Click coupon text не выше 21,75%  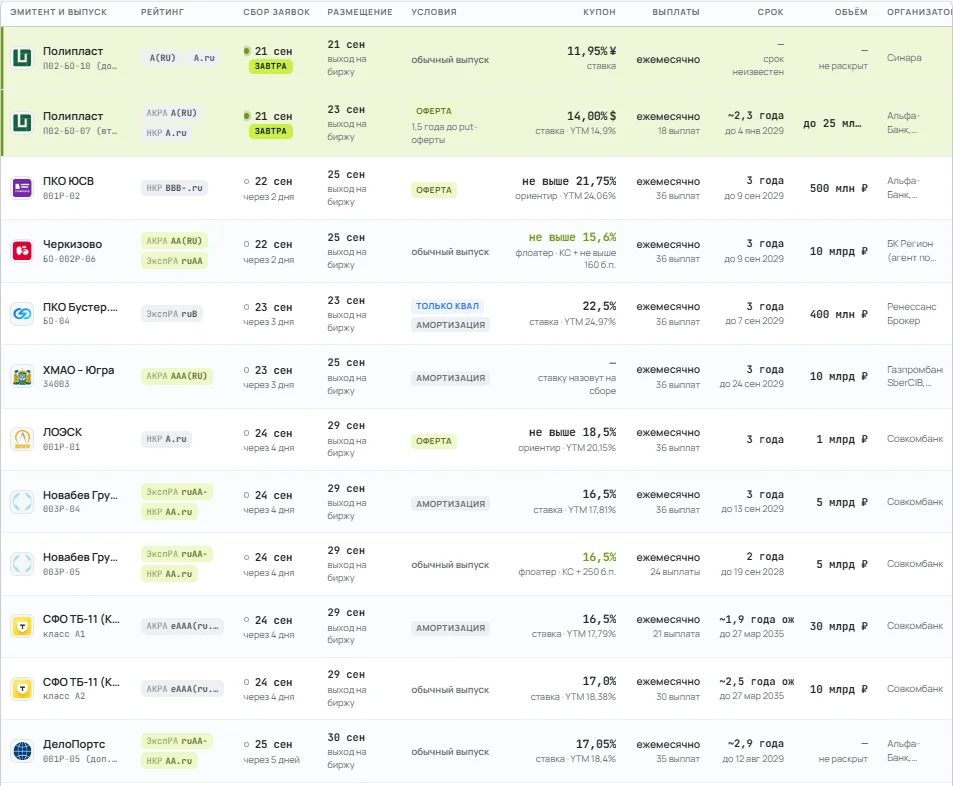[x=569, y=181]
